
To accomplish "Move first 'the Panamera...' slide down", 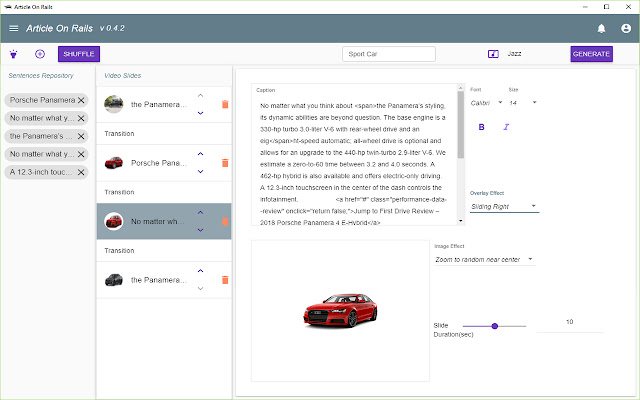I will click(x=200, y=113).
